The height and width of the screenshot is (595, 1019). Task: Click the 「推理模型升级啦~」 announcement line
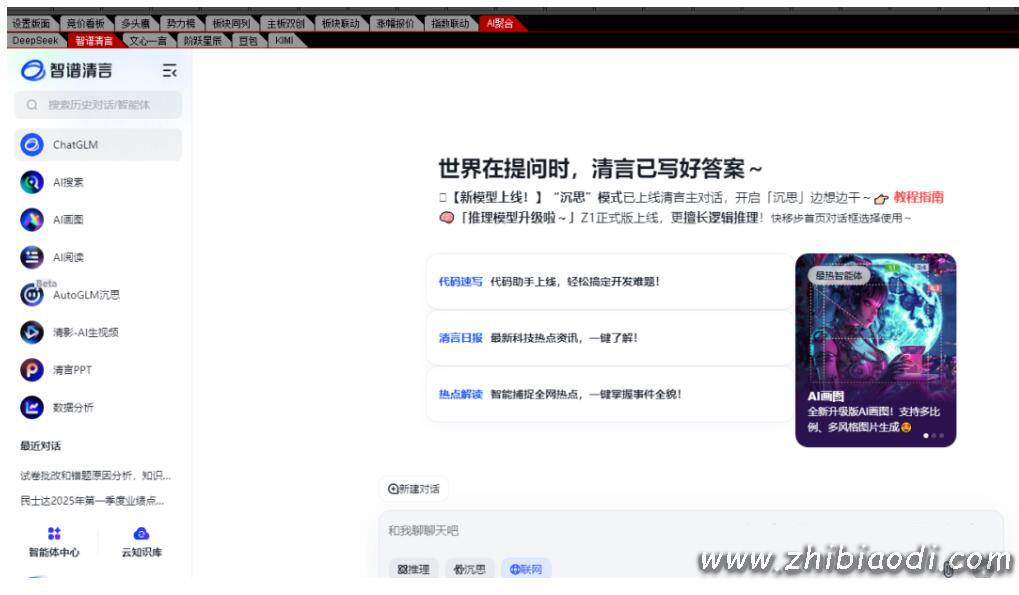675,218
